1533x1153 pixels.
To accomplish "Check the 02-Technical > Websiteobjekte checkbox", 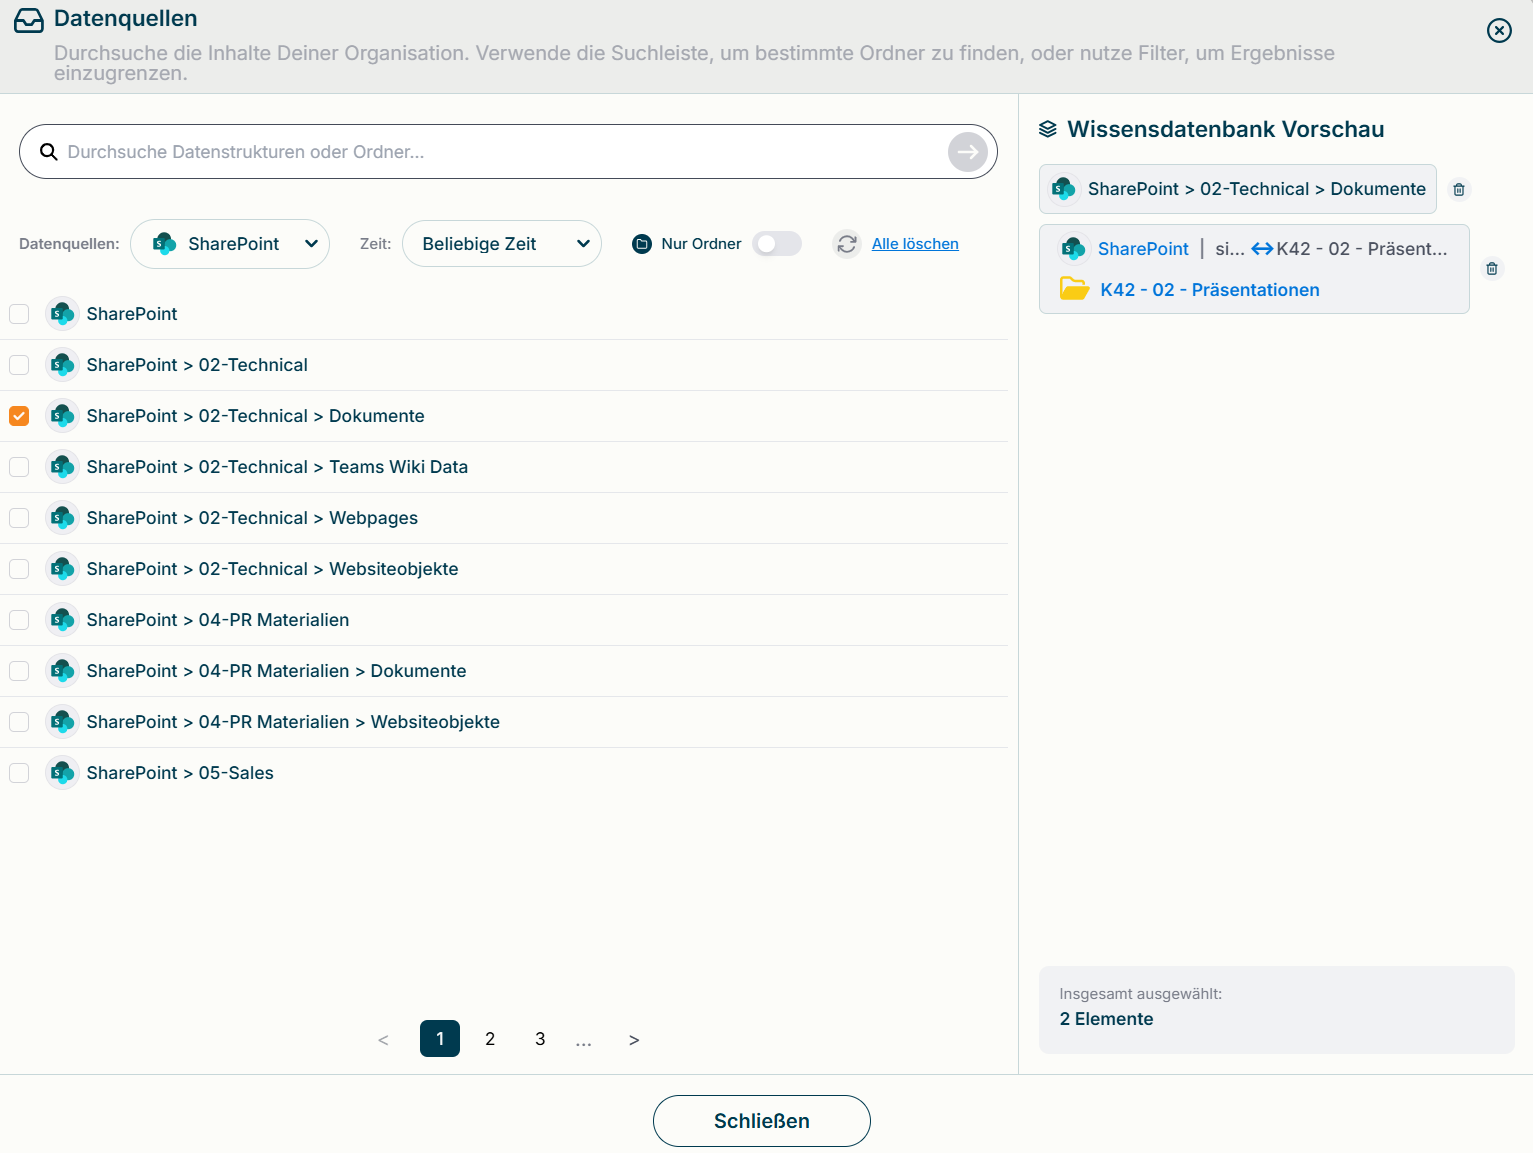I will point(19,569).
